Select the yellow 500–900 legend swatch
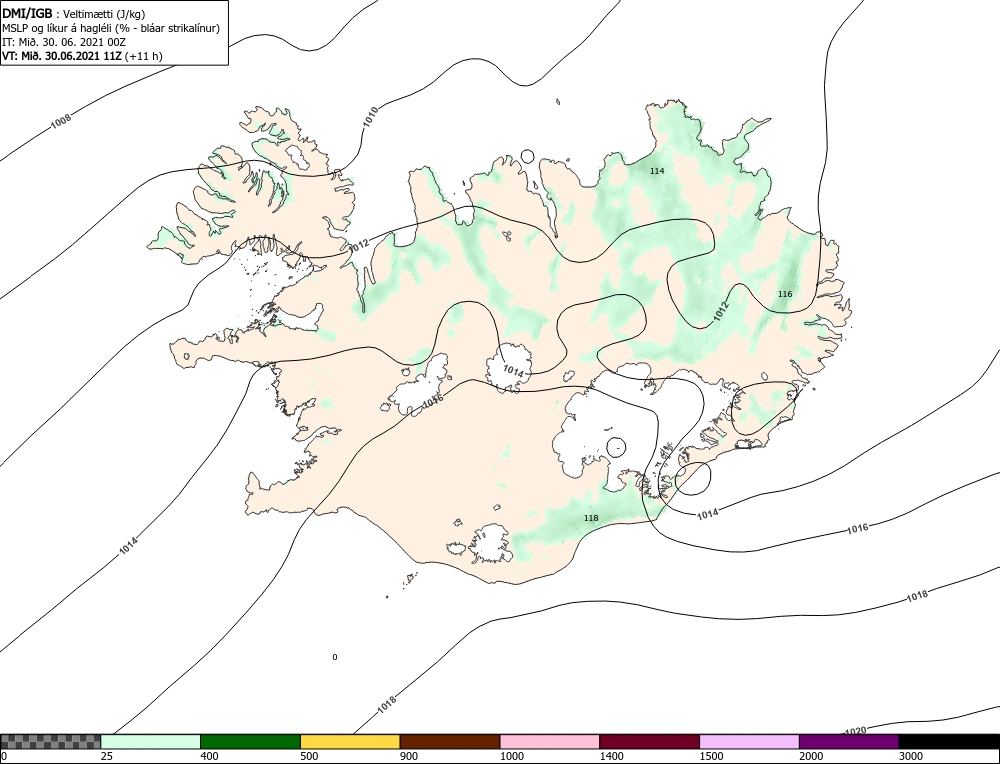This screenshot has height=764, width=1000. coord(350,741)
